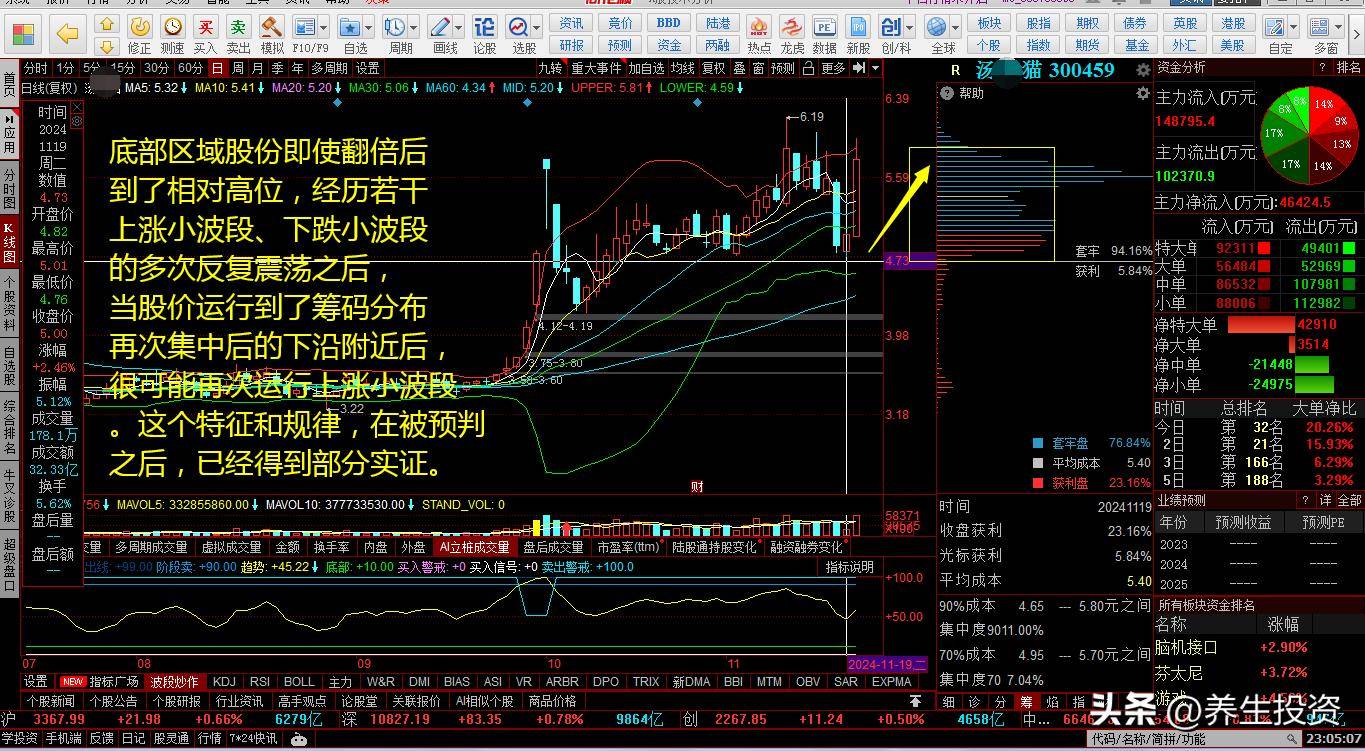This screenshot has width=1365, height=751.
Task: Open the 个股公告 announcements tab
Action: [114, 701]
